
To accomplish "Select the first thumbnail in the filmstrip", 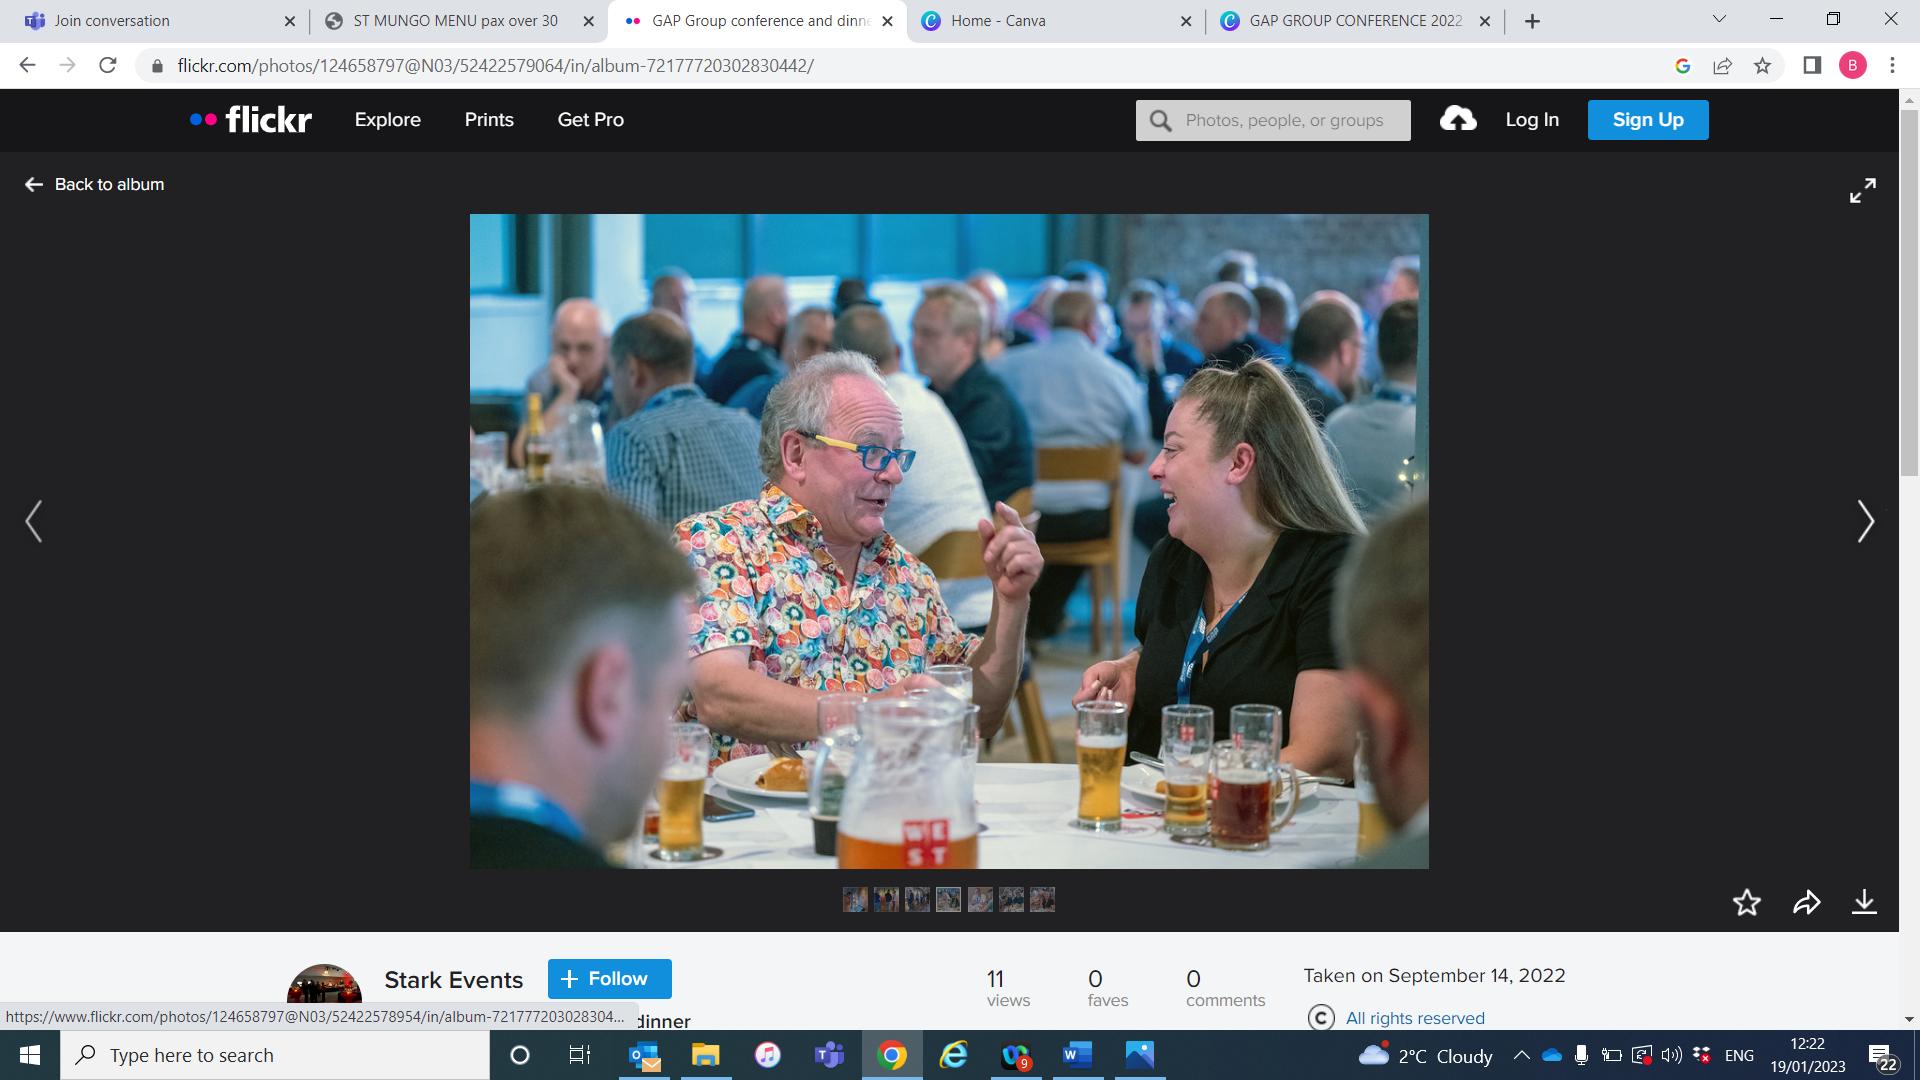I will tap(855, 900).
